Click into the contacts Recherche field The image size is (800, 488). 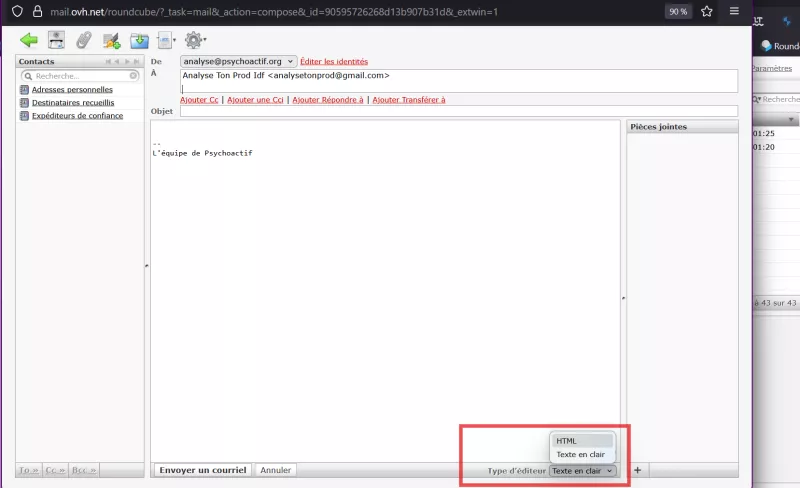81,76
